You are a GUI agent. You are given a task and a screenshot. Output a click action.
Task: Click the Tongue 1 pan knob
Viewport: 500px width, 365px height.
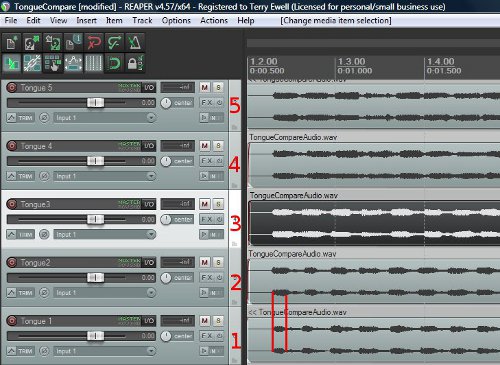[x=166, y=336]
